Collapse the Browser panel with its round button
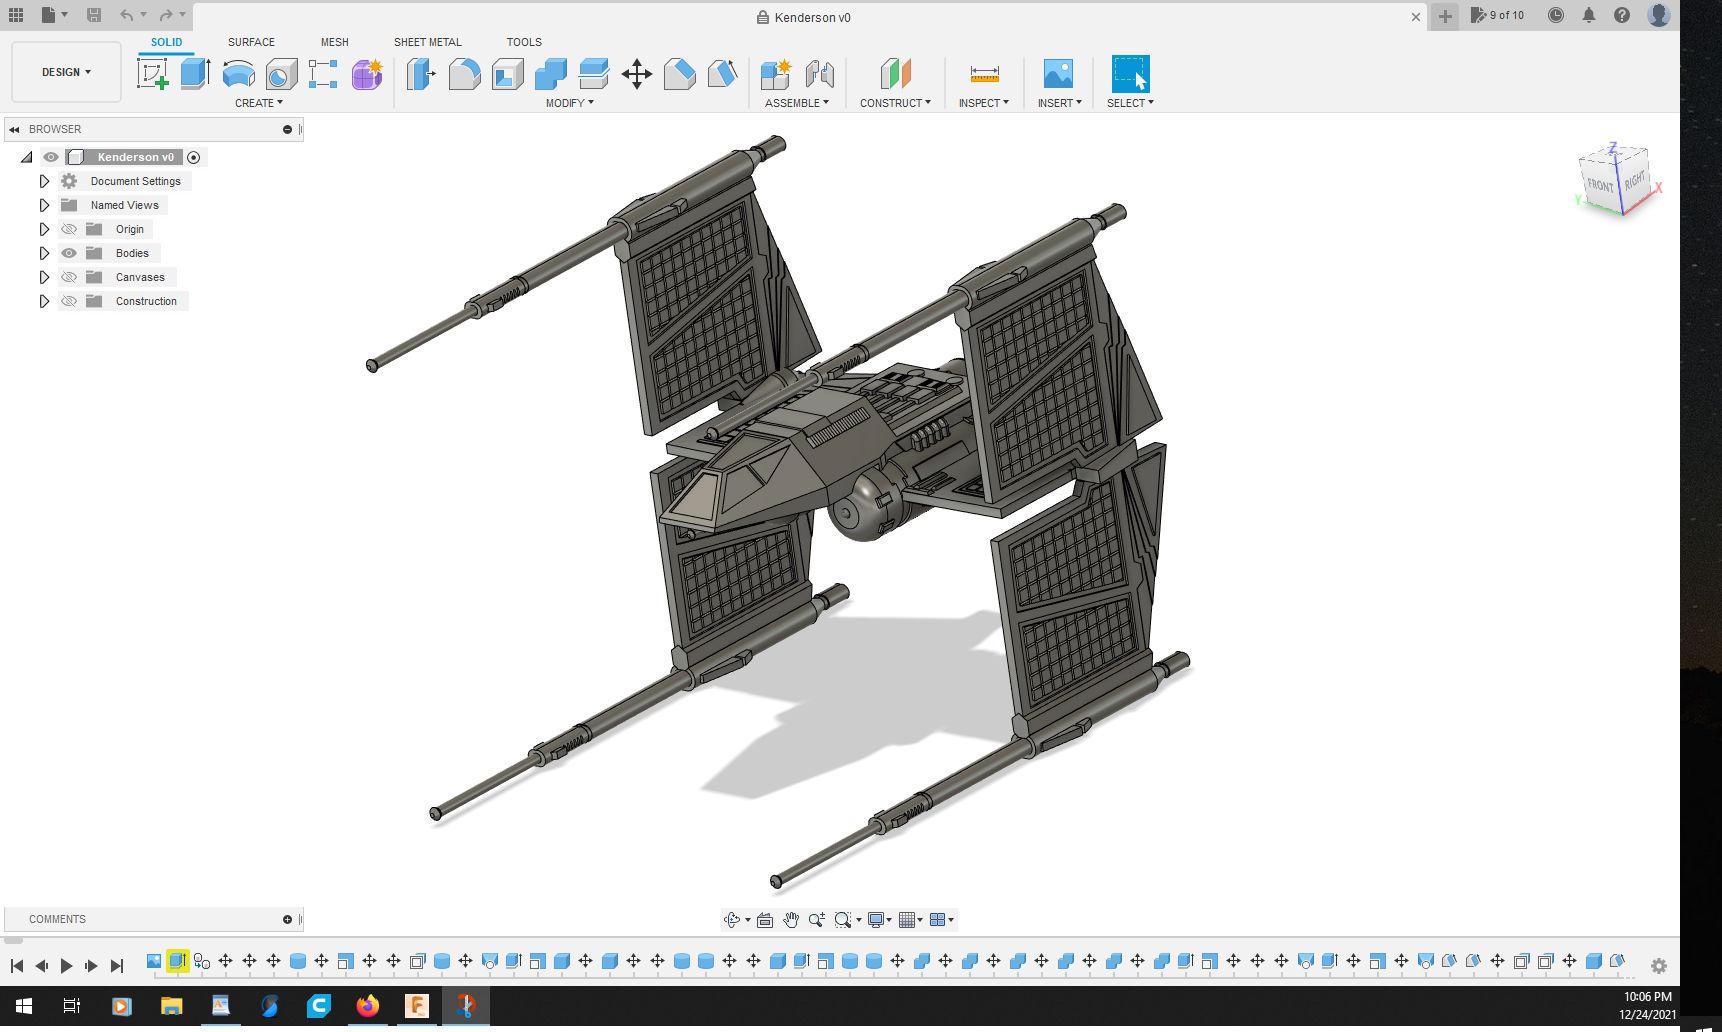The image size is (1722, 1032). (287, 129)
